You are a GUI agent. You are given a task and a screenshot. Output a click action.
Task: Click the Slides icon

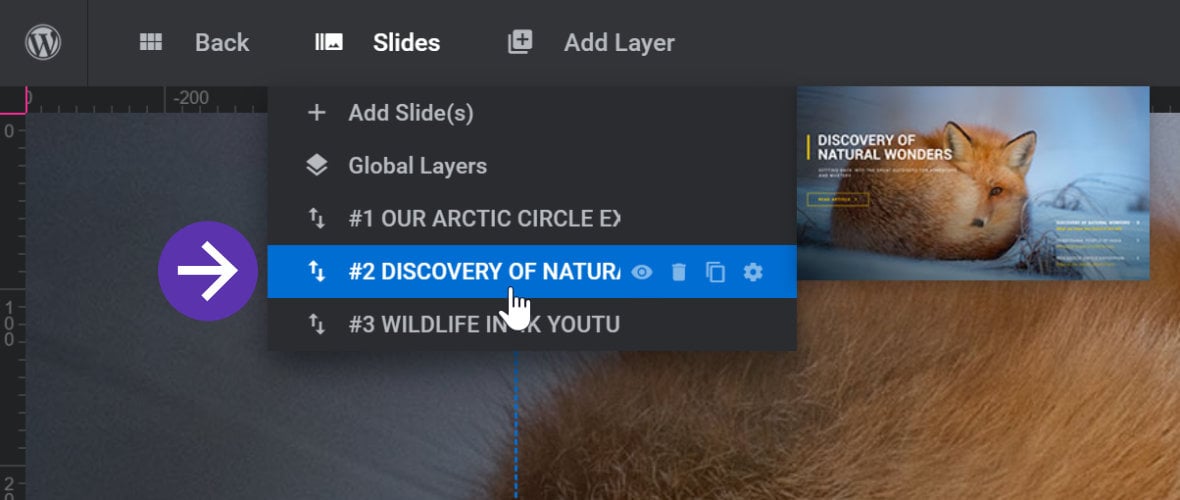(329, 42)
